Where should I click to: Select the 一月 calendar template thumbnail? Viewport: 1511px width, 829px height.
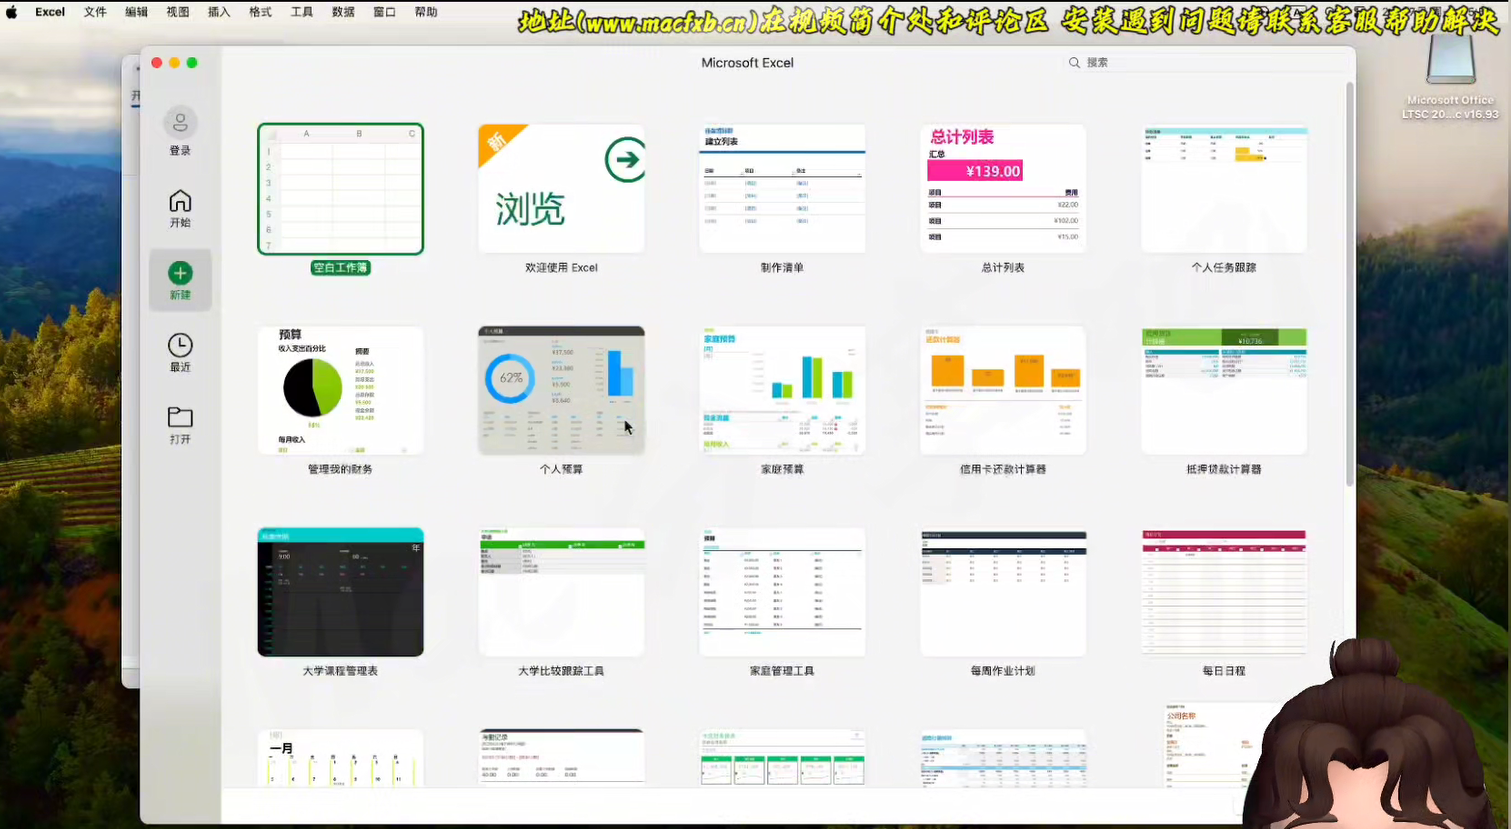[x=340, y=758]
